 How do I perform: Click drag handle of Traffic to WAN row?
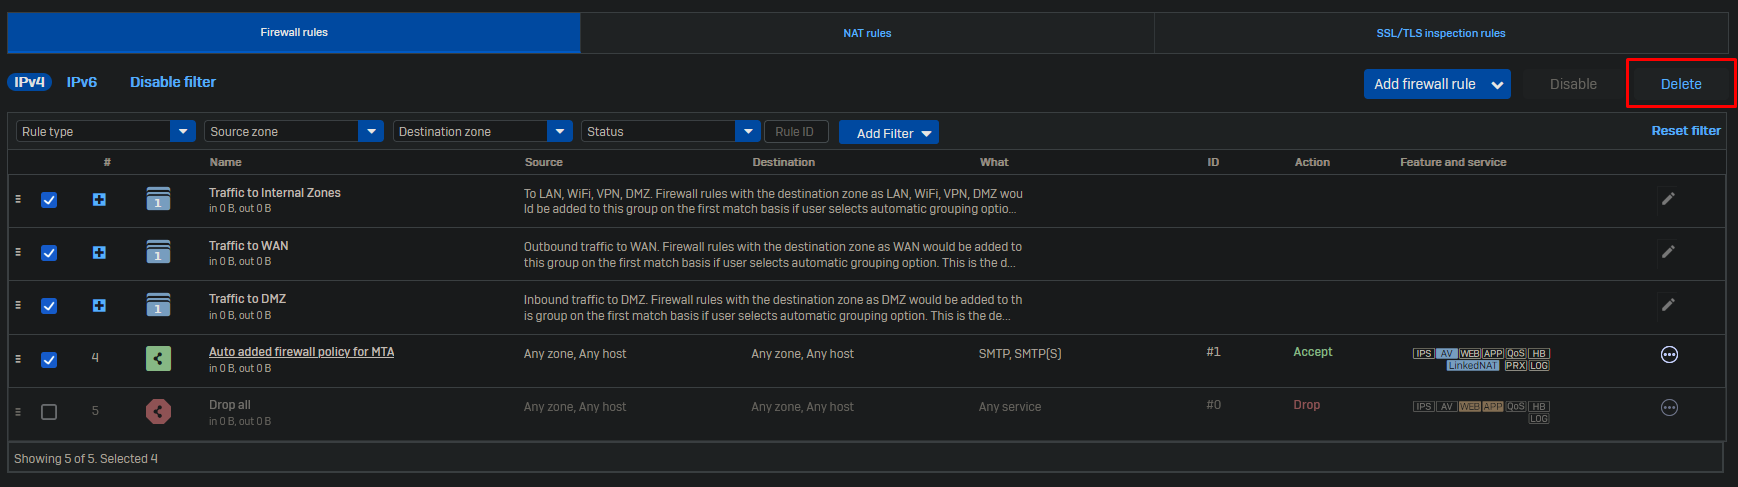pyautogui.click(x=18, y=252)
